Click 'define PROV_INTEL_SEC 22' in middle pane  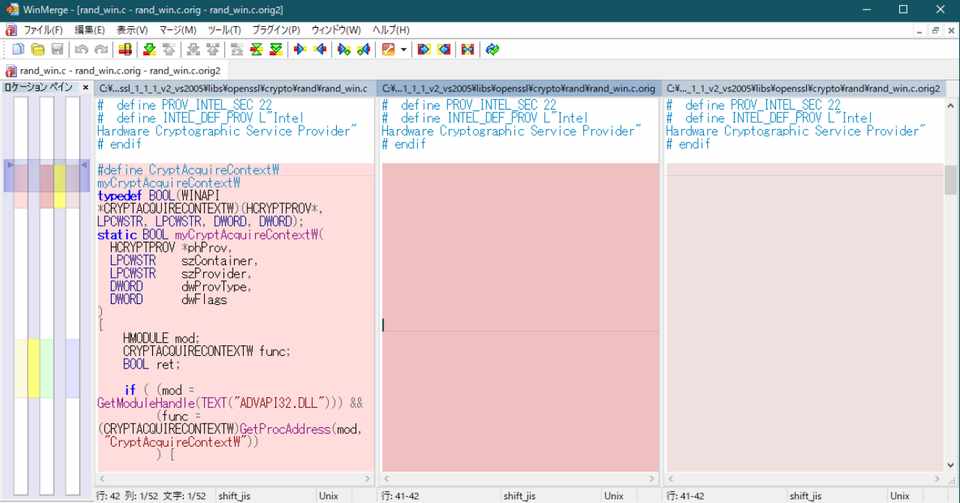pyautogui.click(x=478, y=105)
